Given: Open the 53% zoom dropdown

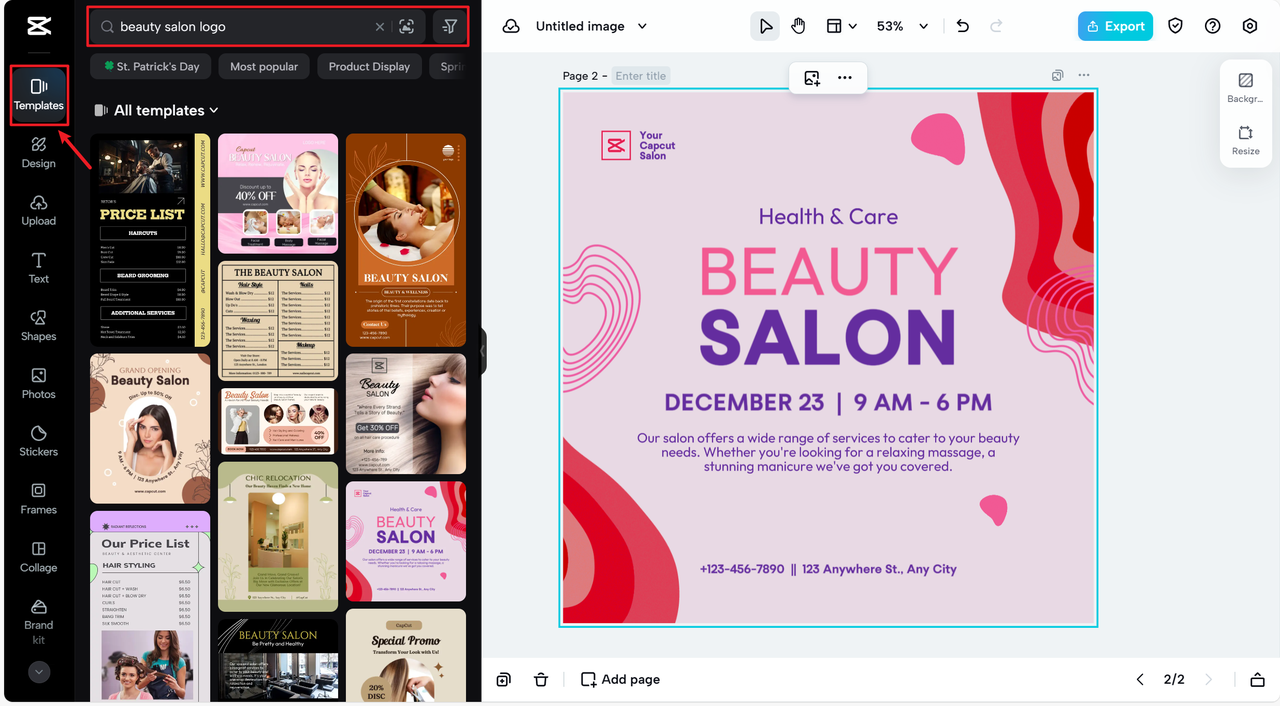Looking at the screenshot, I should (902, 26).
